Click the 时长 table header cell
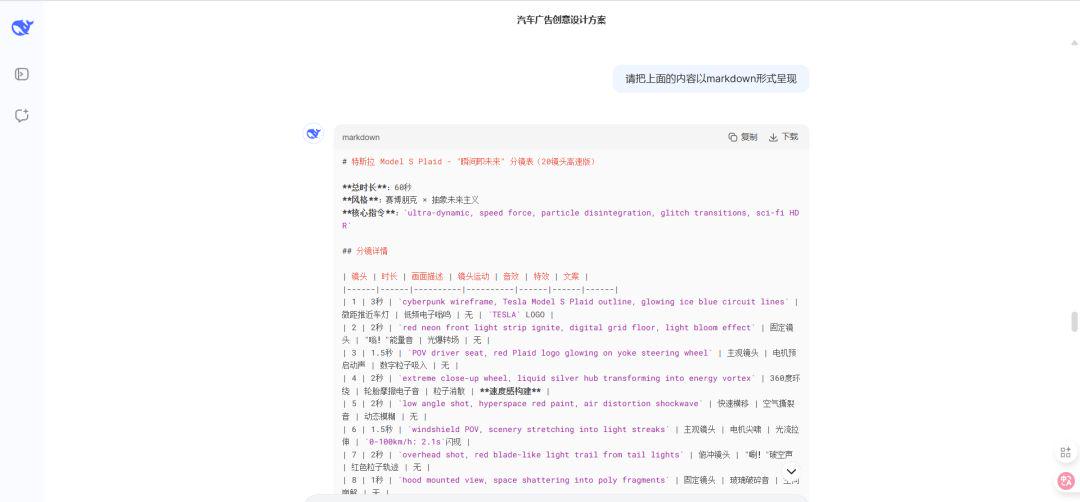Image resolution: width=1080 pixels, height=502 pixels. (x=390, y=276)
